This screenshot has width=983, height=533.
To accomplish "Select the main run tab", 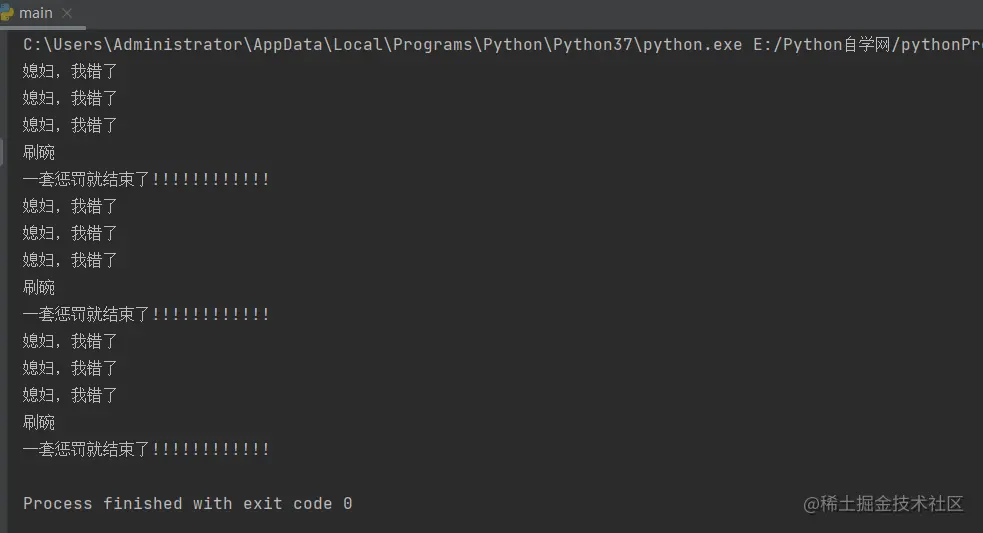I will click(x=36, y=13).
